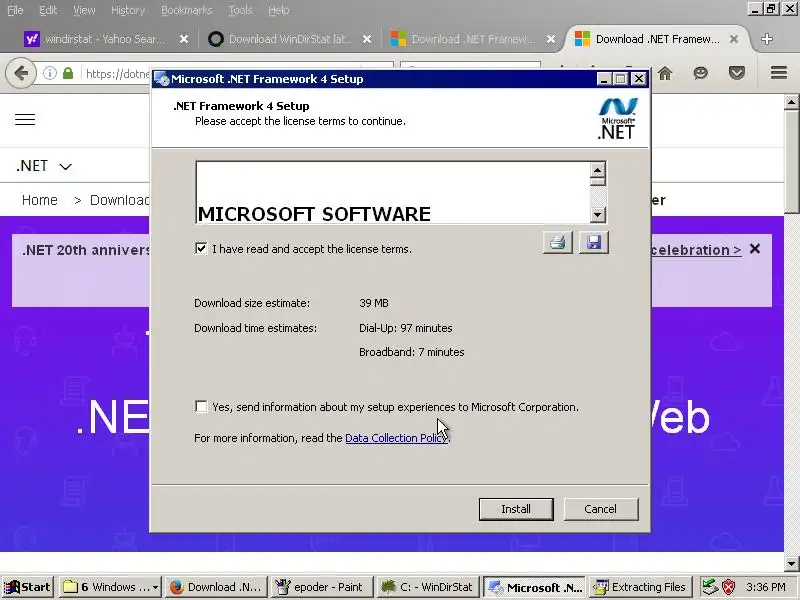Switch to 'Download .N...' Firefox taskbar button
This screenshot has width=800, height=600.
217,587
